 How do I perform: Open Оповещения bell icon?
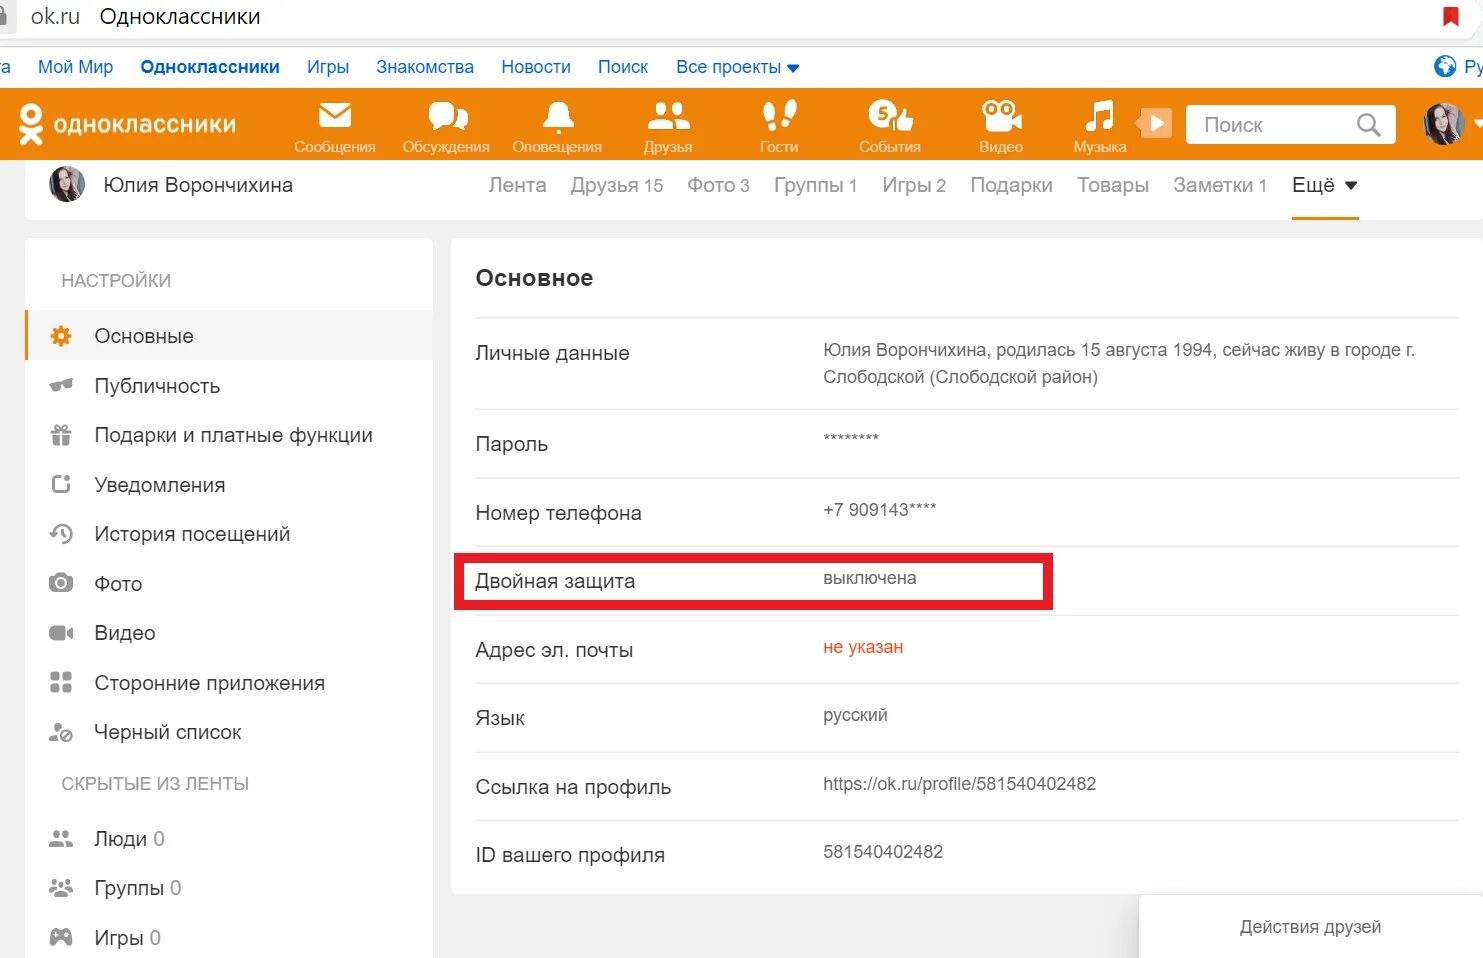click(x=558, y=117)
